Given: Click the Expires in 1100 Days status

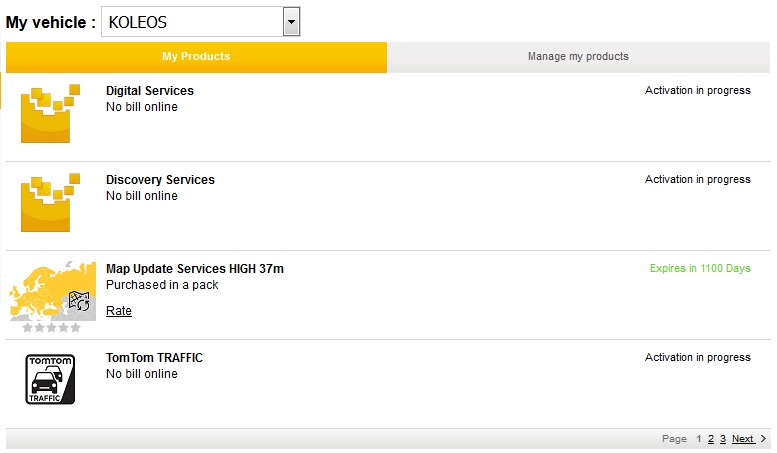Looking at the screenshot, I should pos(700,268).
